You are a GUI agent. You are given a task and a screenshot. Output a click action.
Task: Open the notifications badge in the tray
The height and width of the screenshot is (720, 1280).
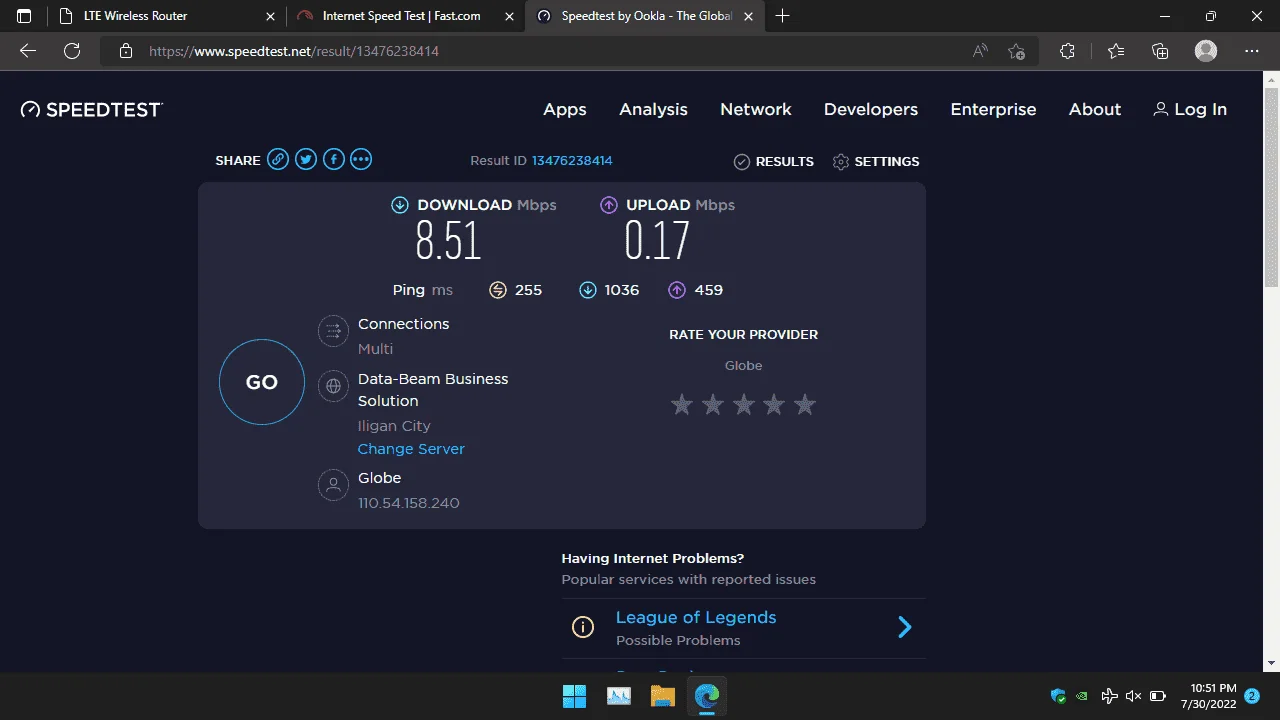point(1252,695)
